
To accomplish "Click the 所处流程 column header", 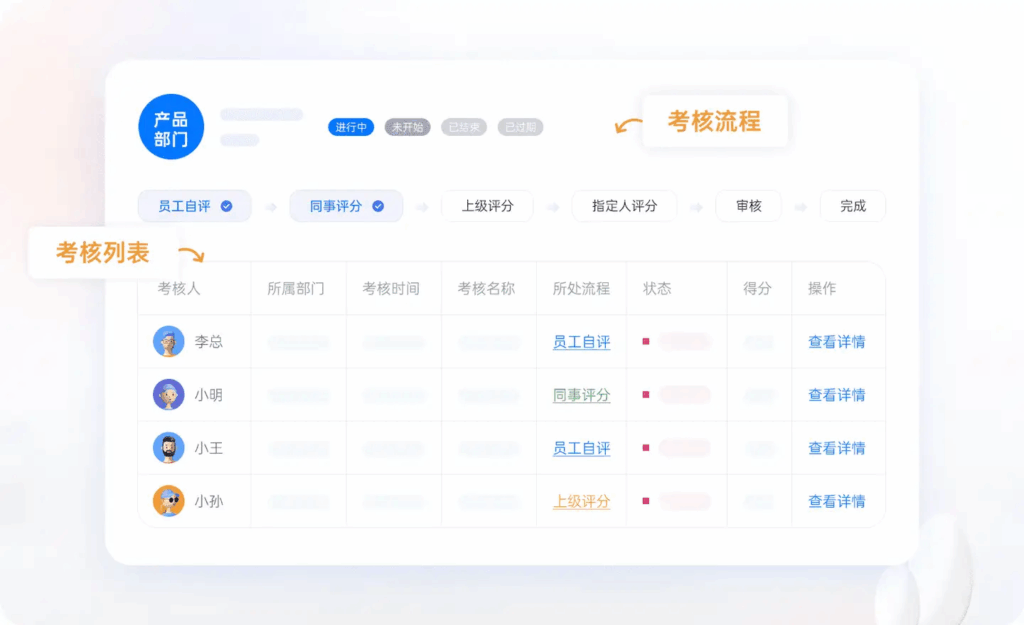I will 581,289.
